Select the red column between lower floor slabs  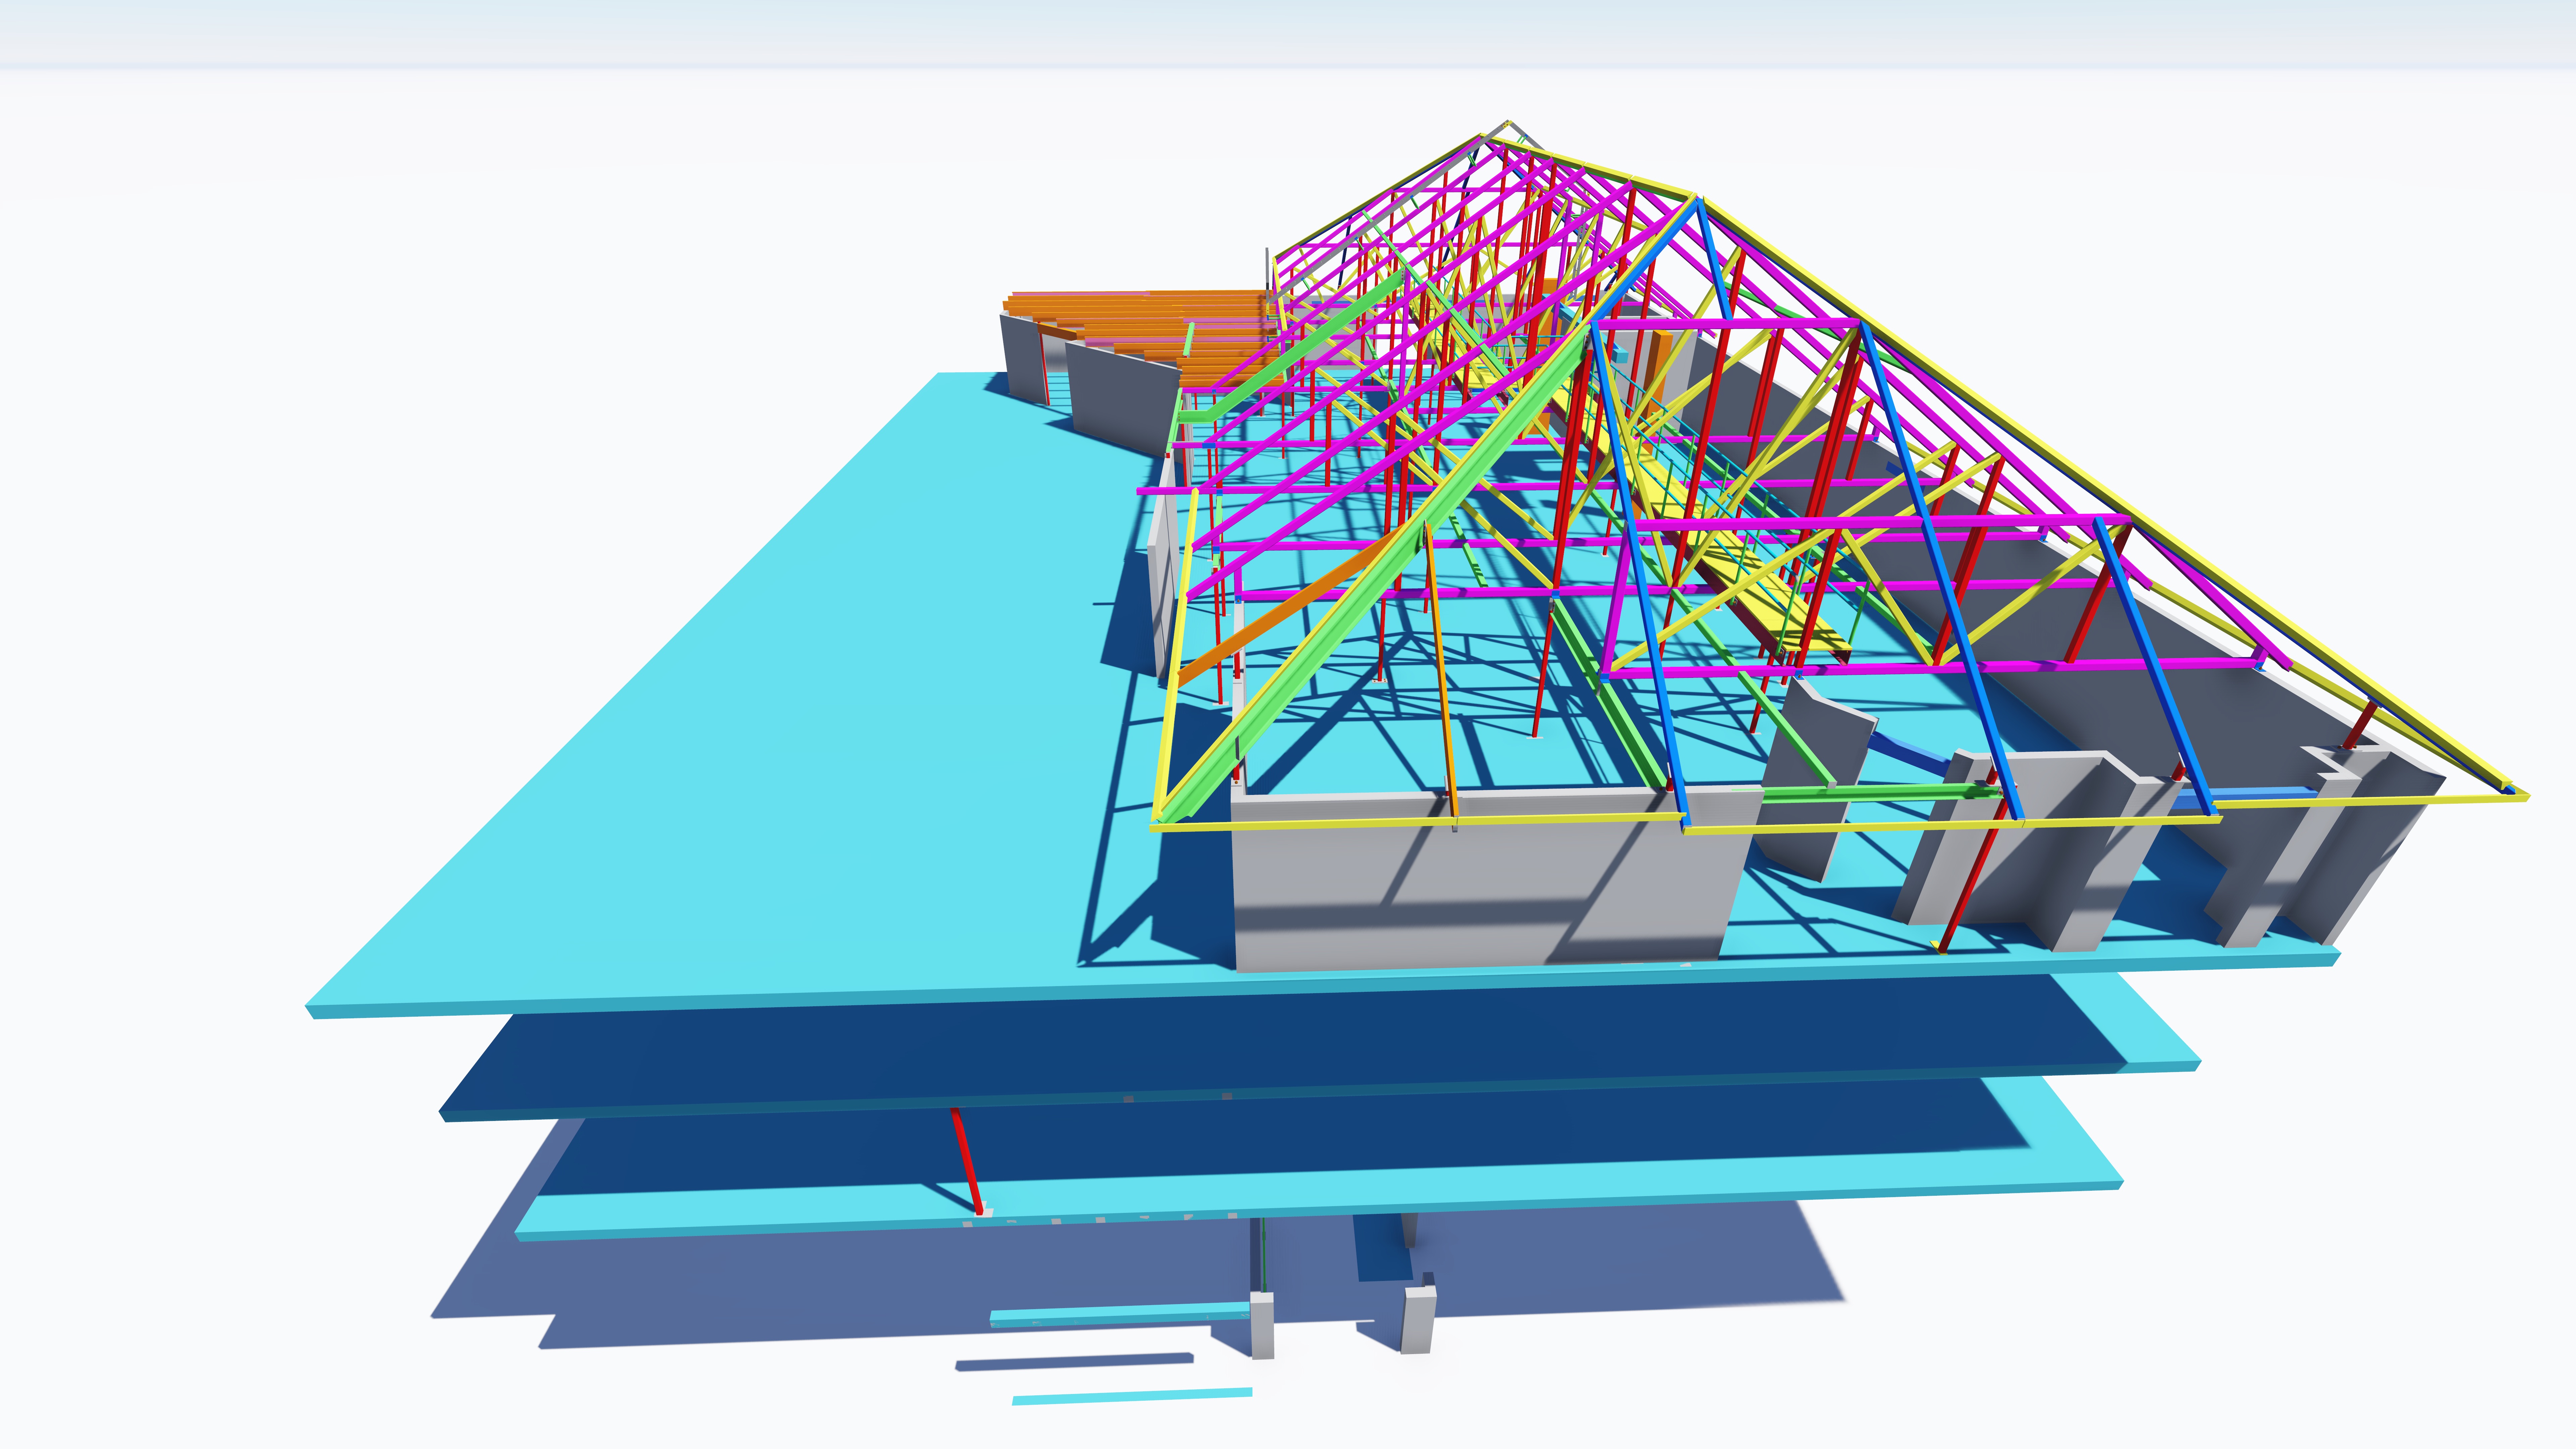click(x=967, y=1162)
